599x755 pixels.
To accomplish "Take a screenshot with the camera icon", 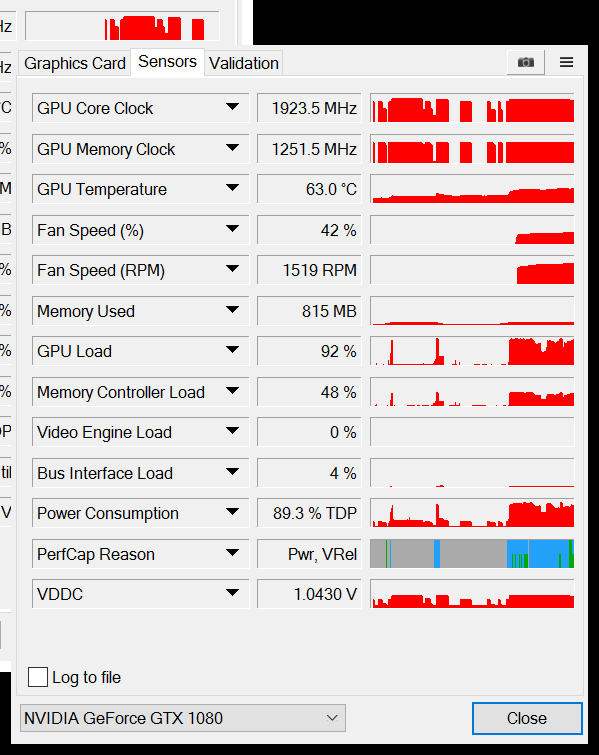I will pos(526,63).
